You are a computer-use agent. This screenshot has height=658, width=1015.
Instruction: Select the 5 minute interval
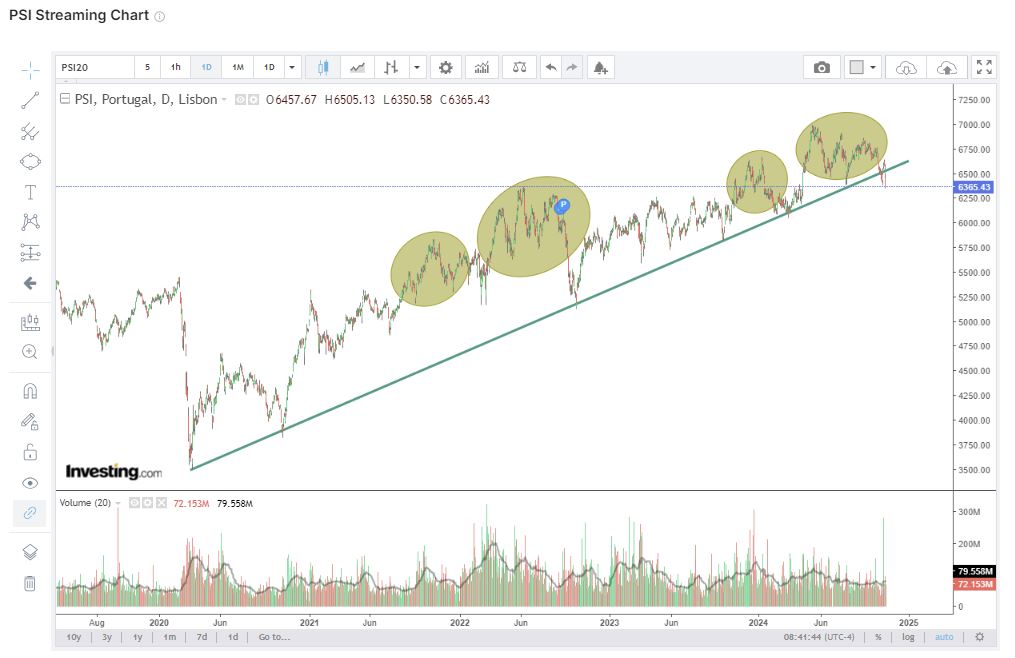(148, 67)
